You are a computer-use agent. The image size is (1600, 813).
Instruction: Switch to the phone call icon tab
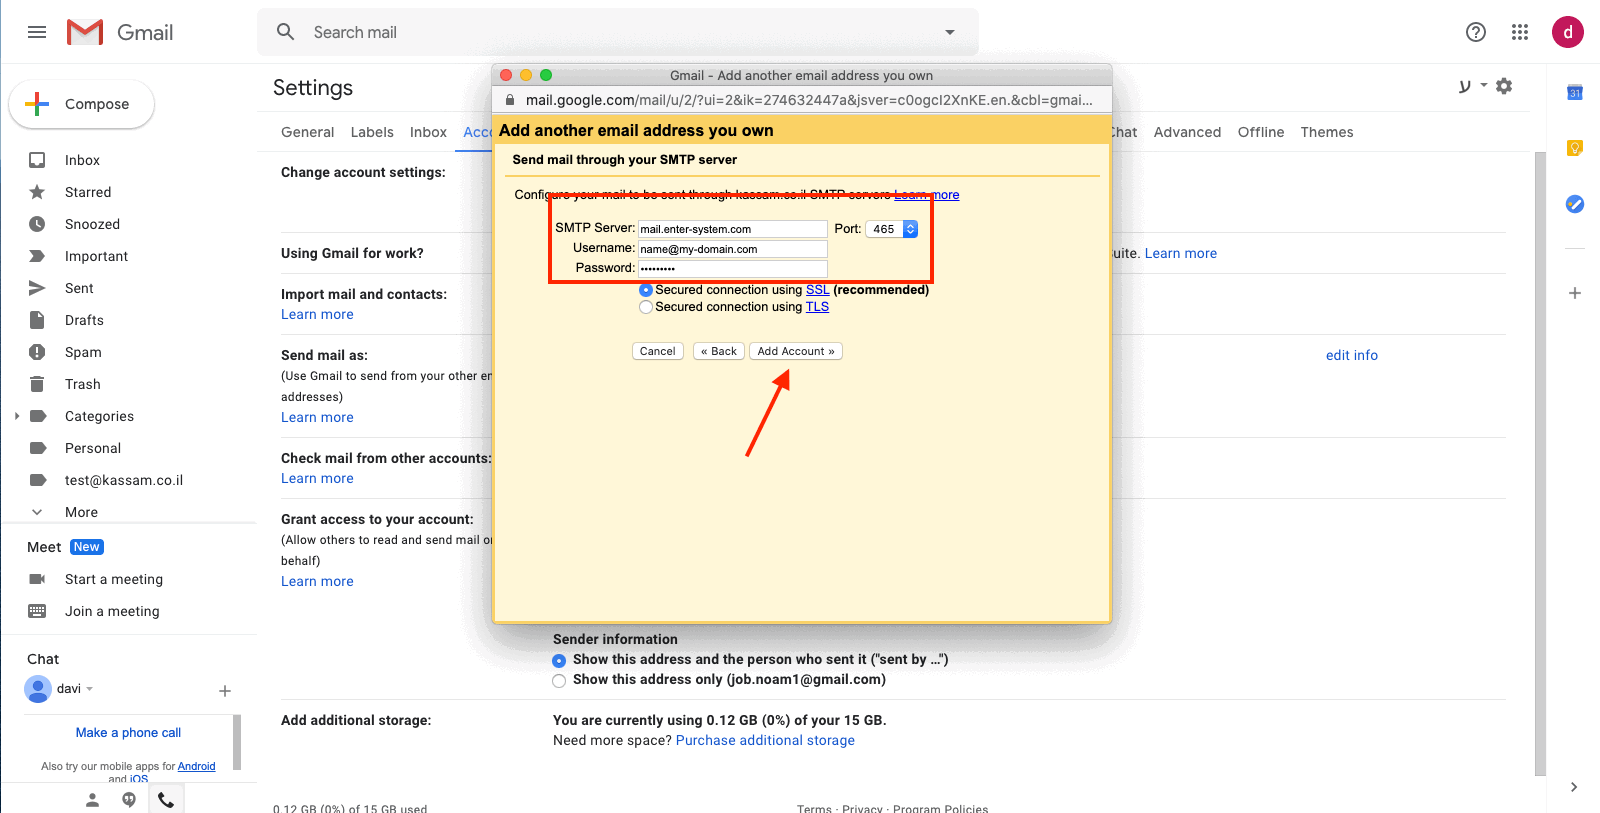click(166, 799)
